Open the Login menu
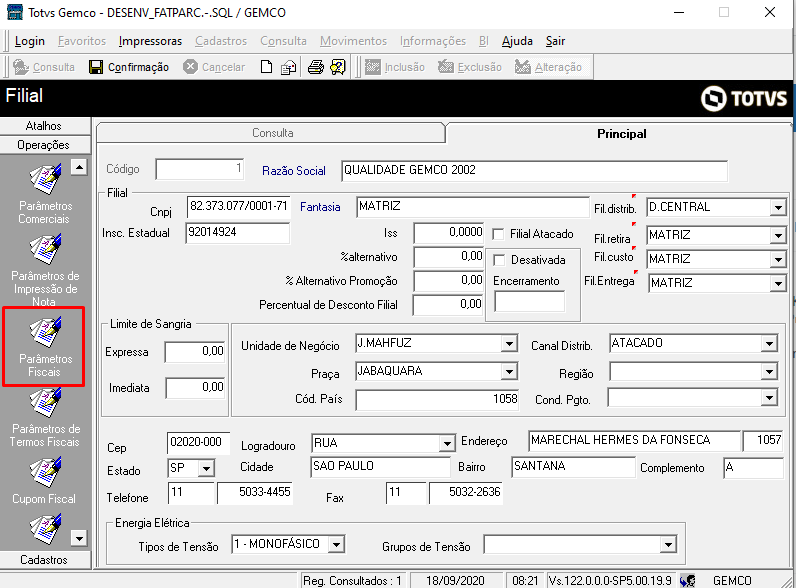This screenshot has width=796, height=588. coord(29,41)
